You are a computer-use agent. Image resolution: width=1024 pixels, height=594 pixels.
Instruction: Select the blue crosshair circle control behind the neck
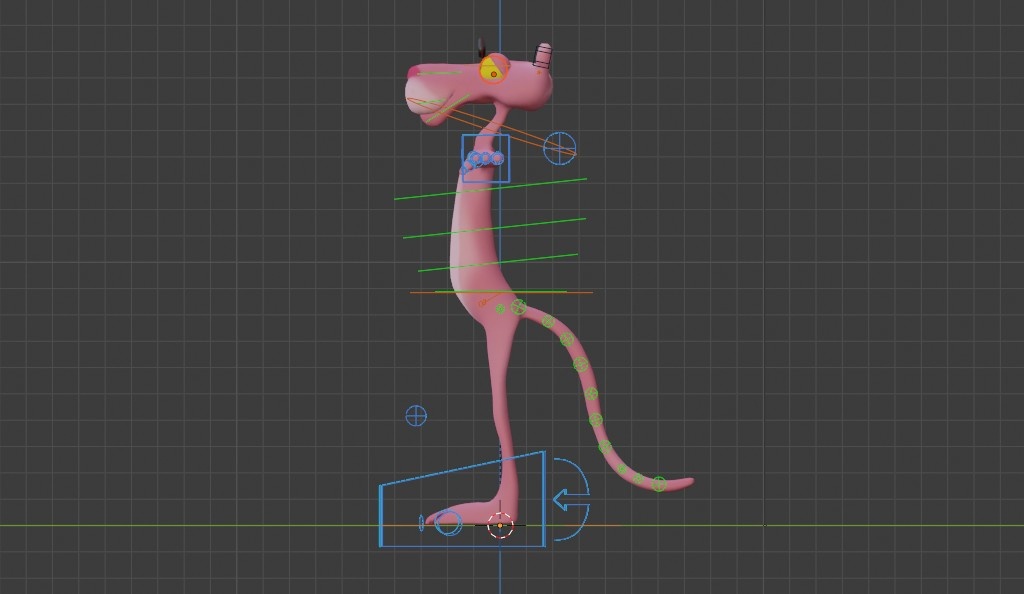point(560,148)
